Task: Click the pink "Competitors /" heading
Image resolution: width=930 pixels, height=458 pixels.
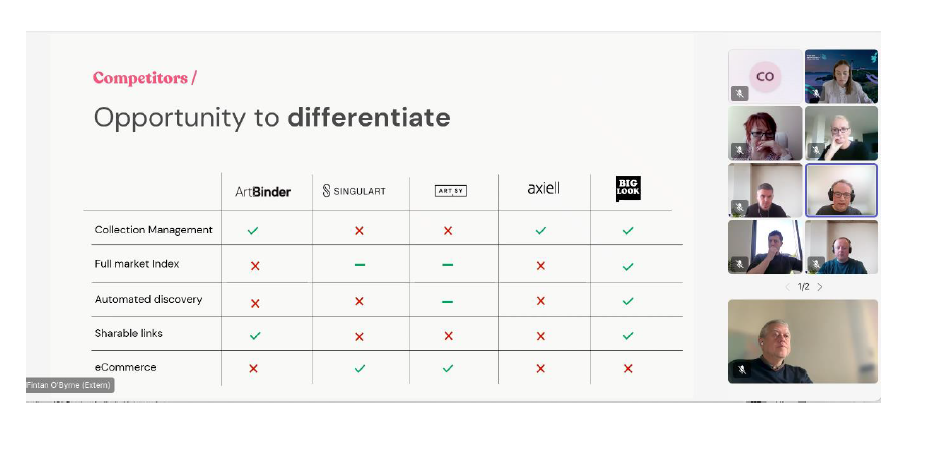Action: [x=145, y=78]
